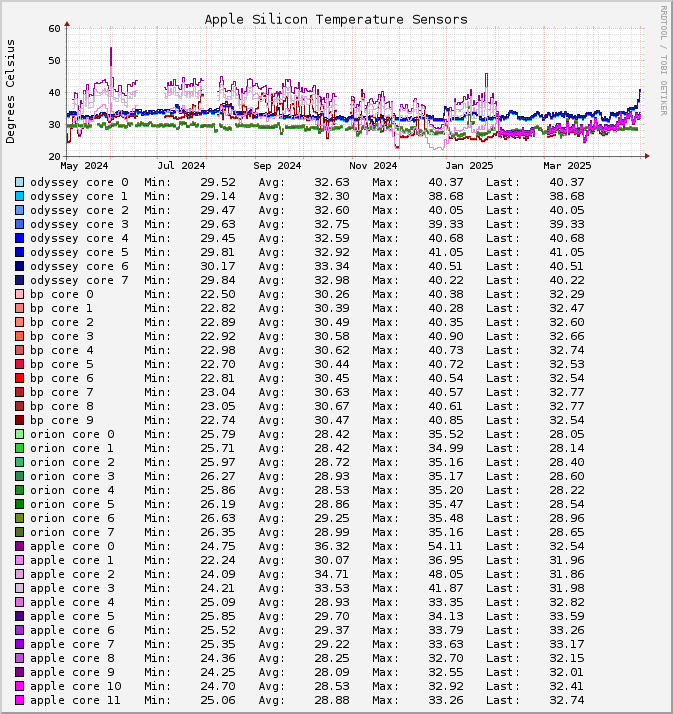
Task: Click the orion core 0 light green swatch
Action: tap(19, 434)
